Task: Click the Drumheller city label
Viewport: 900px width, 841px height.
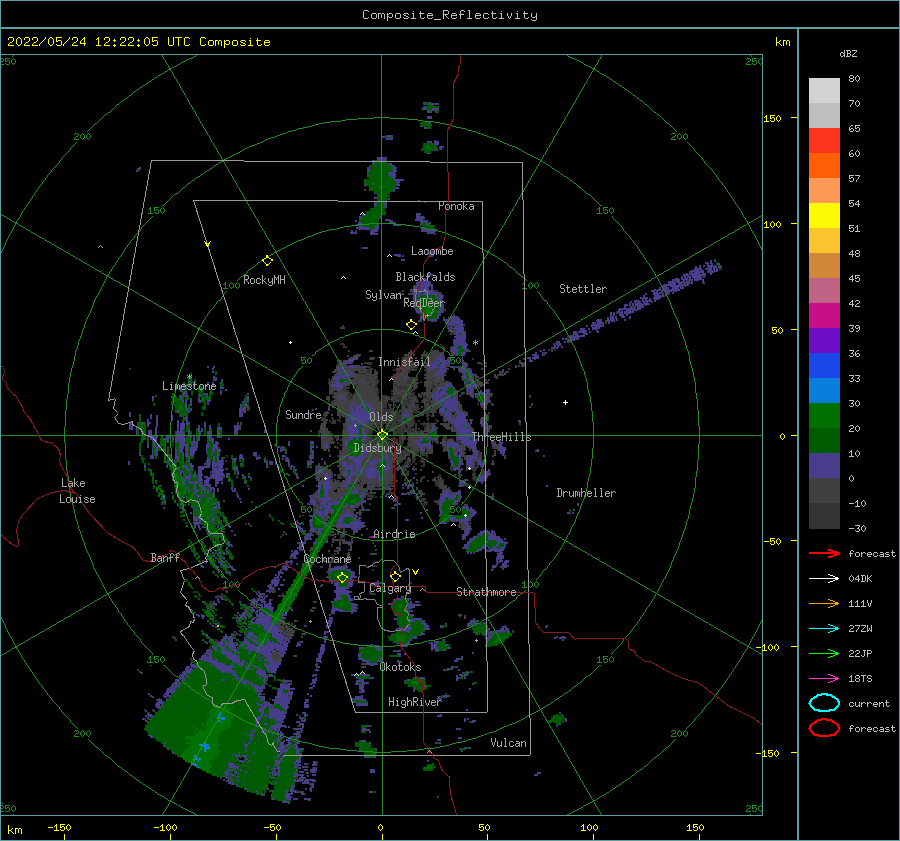Action: [586, 493]
